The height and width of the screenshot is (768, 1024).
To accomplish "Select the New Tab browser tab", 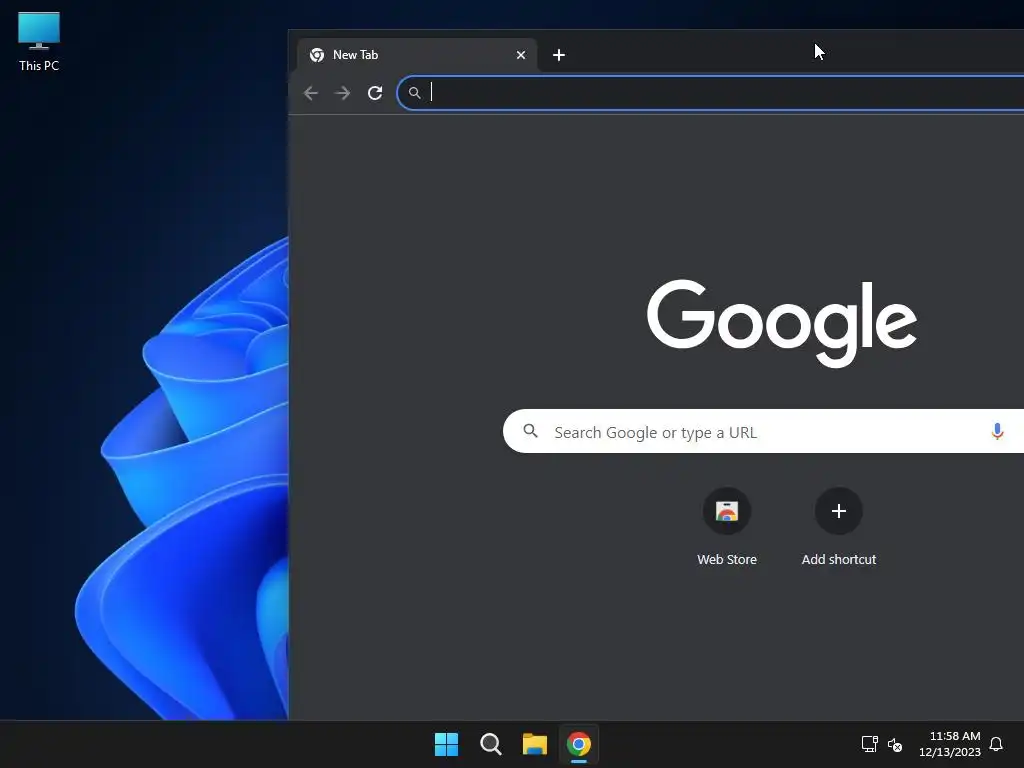I will (417, 55).
